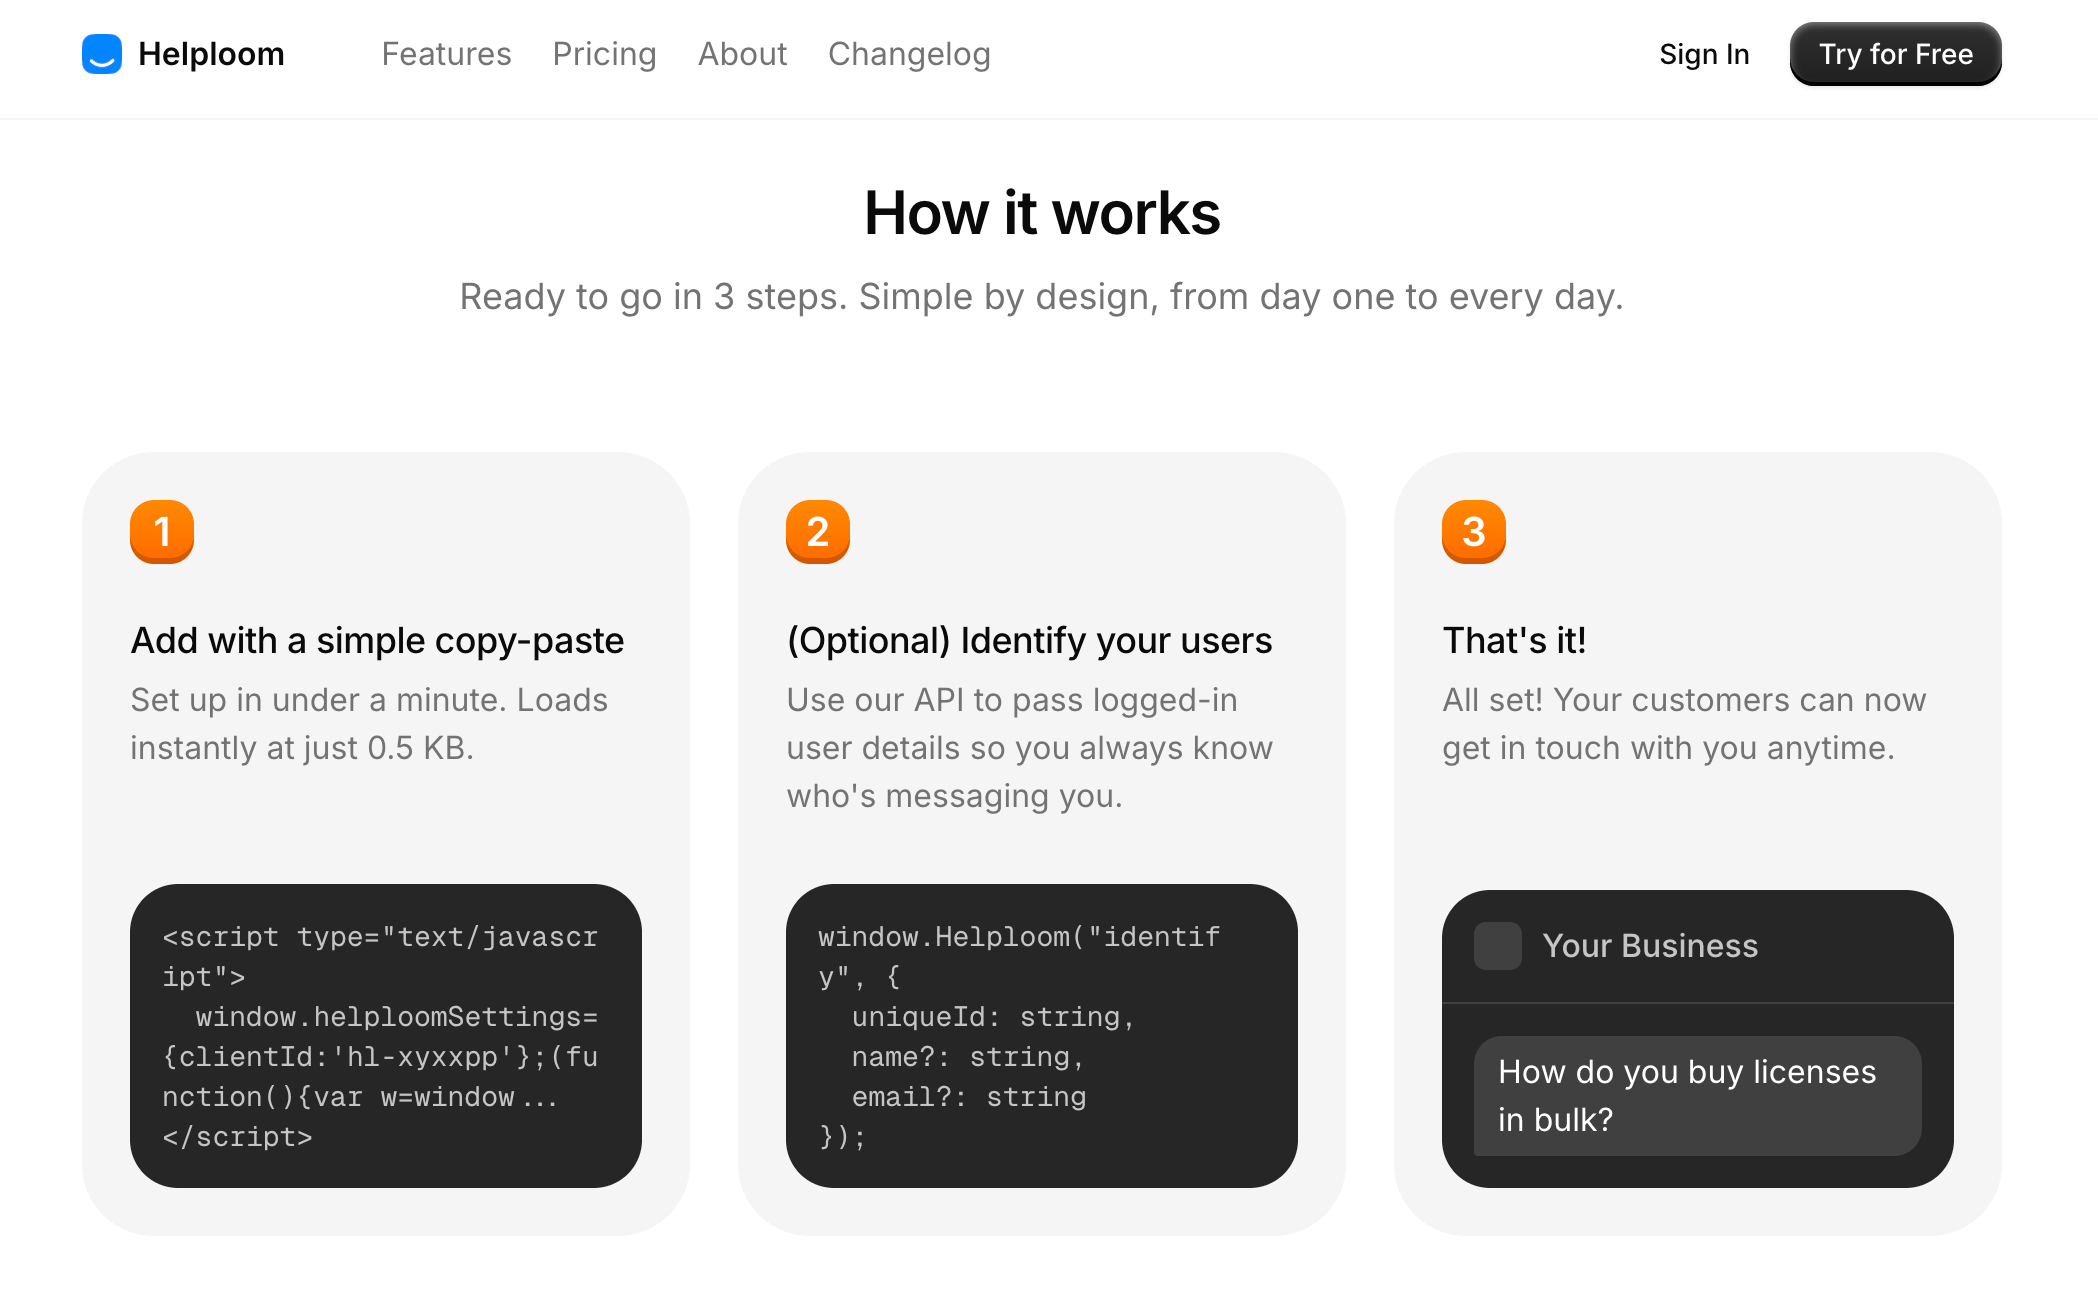The image size is (2098, 1302).
Task: Open the About nav link
Action: tap(742, 54)
